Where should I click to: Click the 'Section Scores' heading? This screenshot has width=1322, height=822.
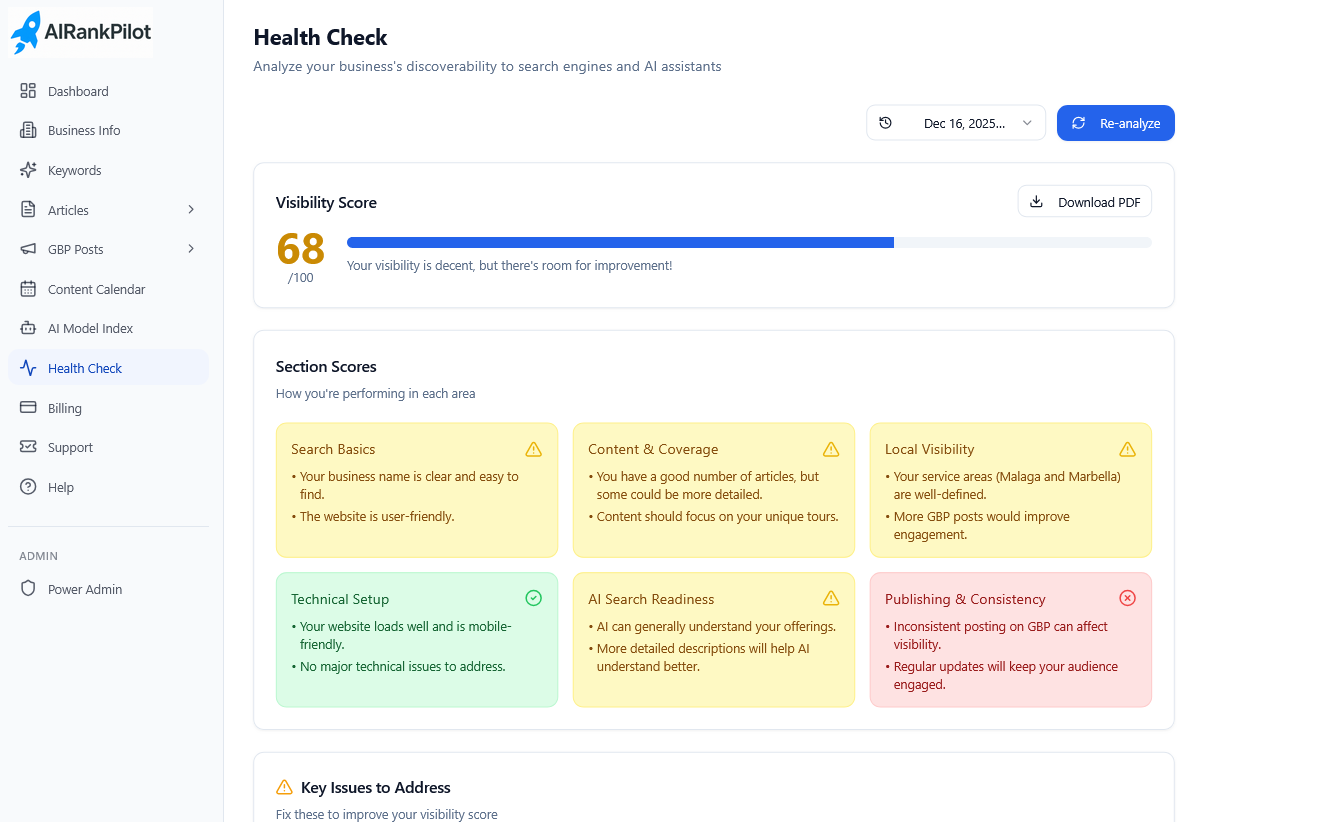coord(326,366)
